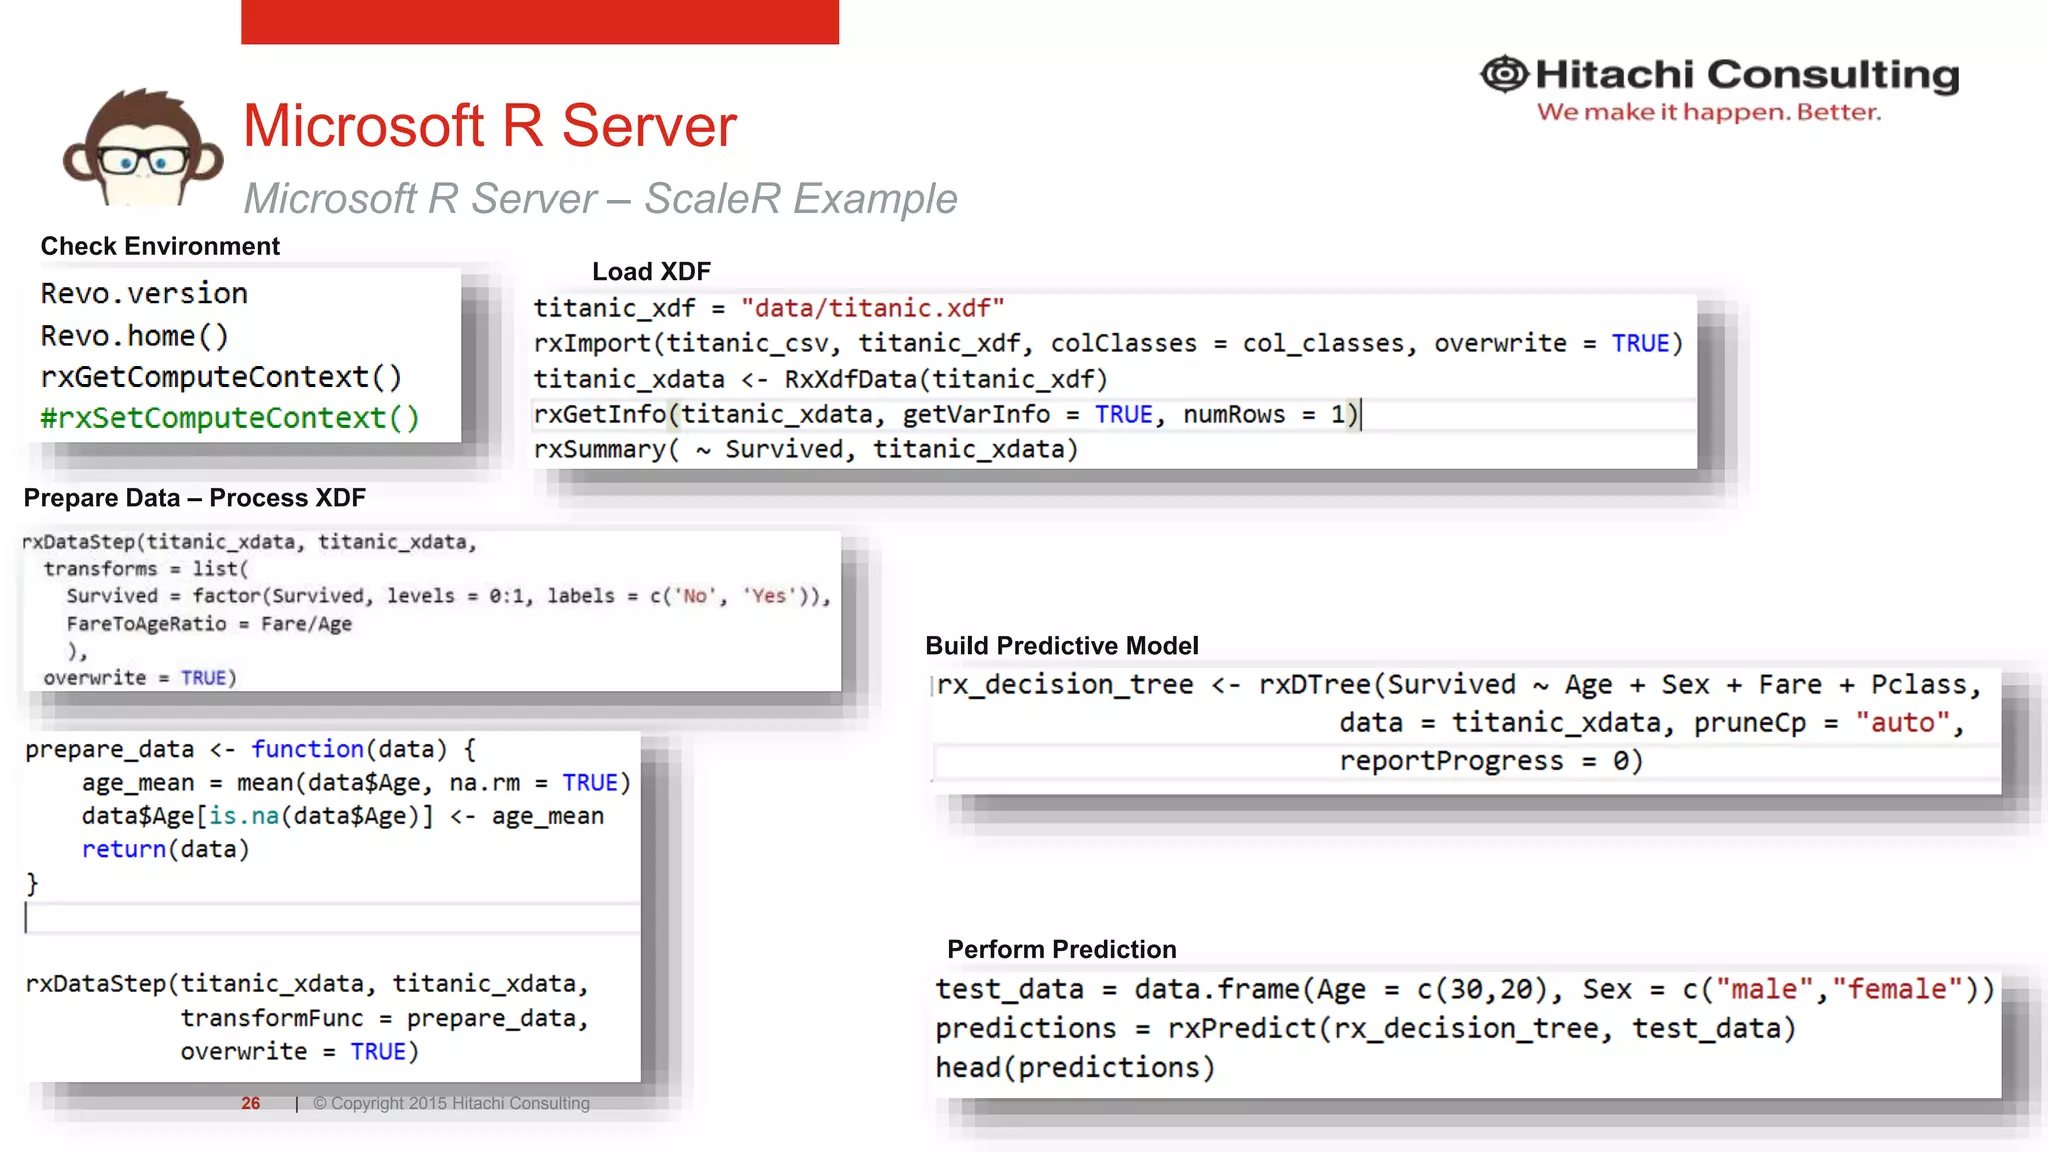Click the 'Survived = factor(Survived' line
The image size is (2048, 1152).
pyautogui.click(x=449, y=596)
